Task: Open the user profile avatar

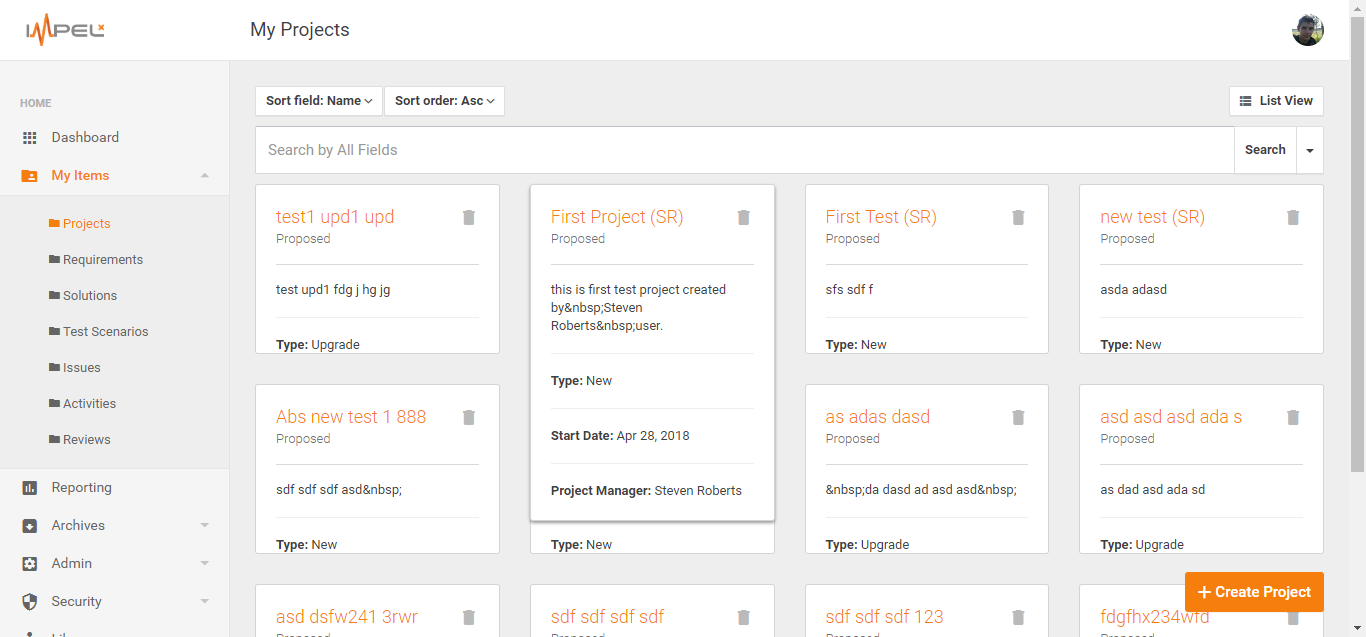Action: (1307, 30)
